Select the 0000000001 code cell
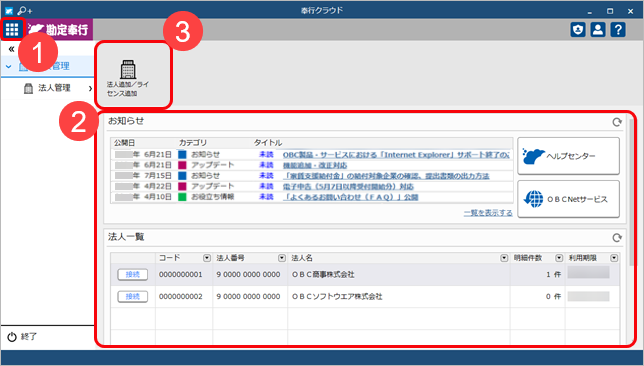Image resolution: width=644 pixels, height=366 pixels. 181,274
